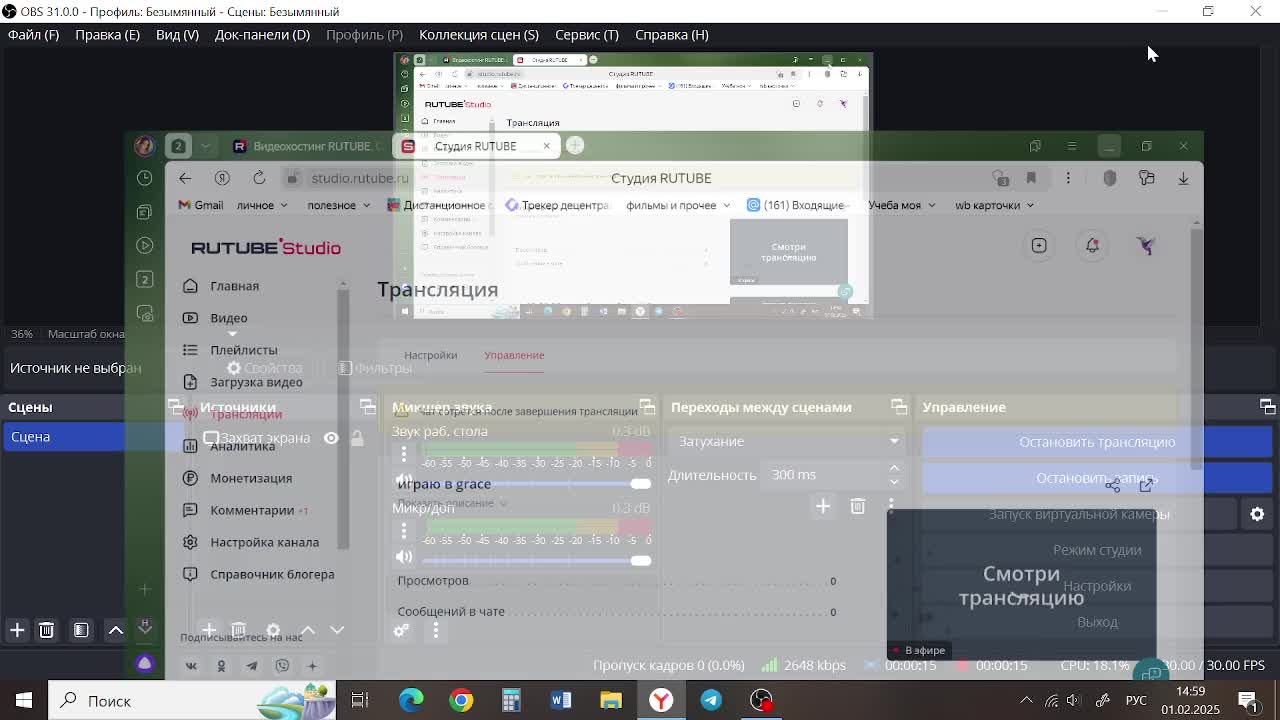
Task: Open the Док-панели (D) menu
Action: [261, 34]
